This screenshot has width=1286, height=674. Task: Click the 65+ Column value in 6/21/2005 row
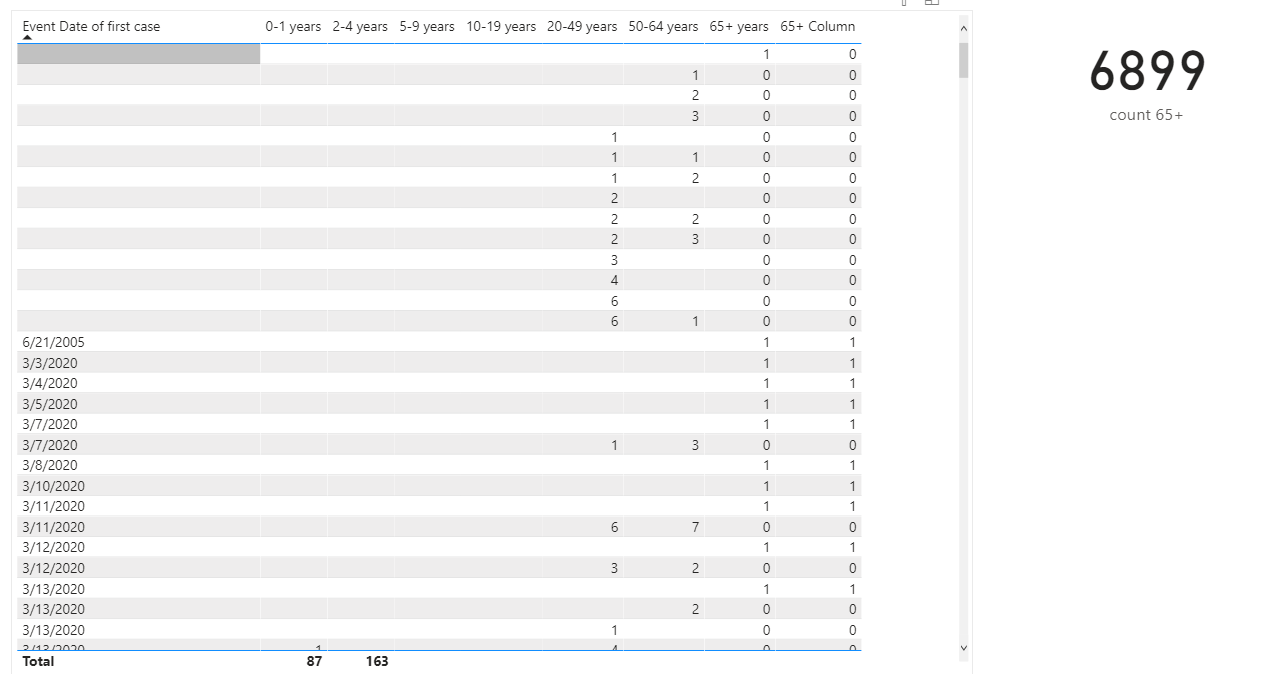coord(852,342)
